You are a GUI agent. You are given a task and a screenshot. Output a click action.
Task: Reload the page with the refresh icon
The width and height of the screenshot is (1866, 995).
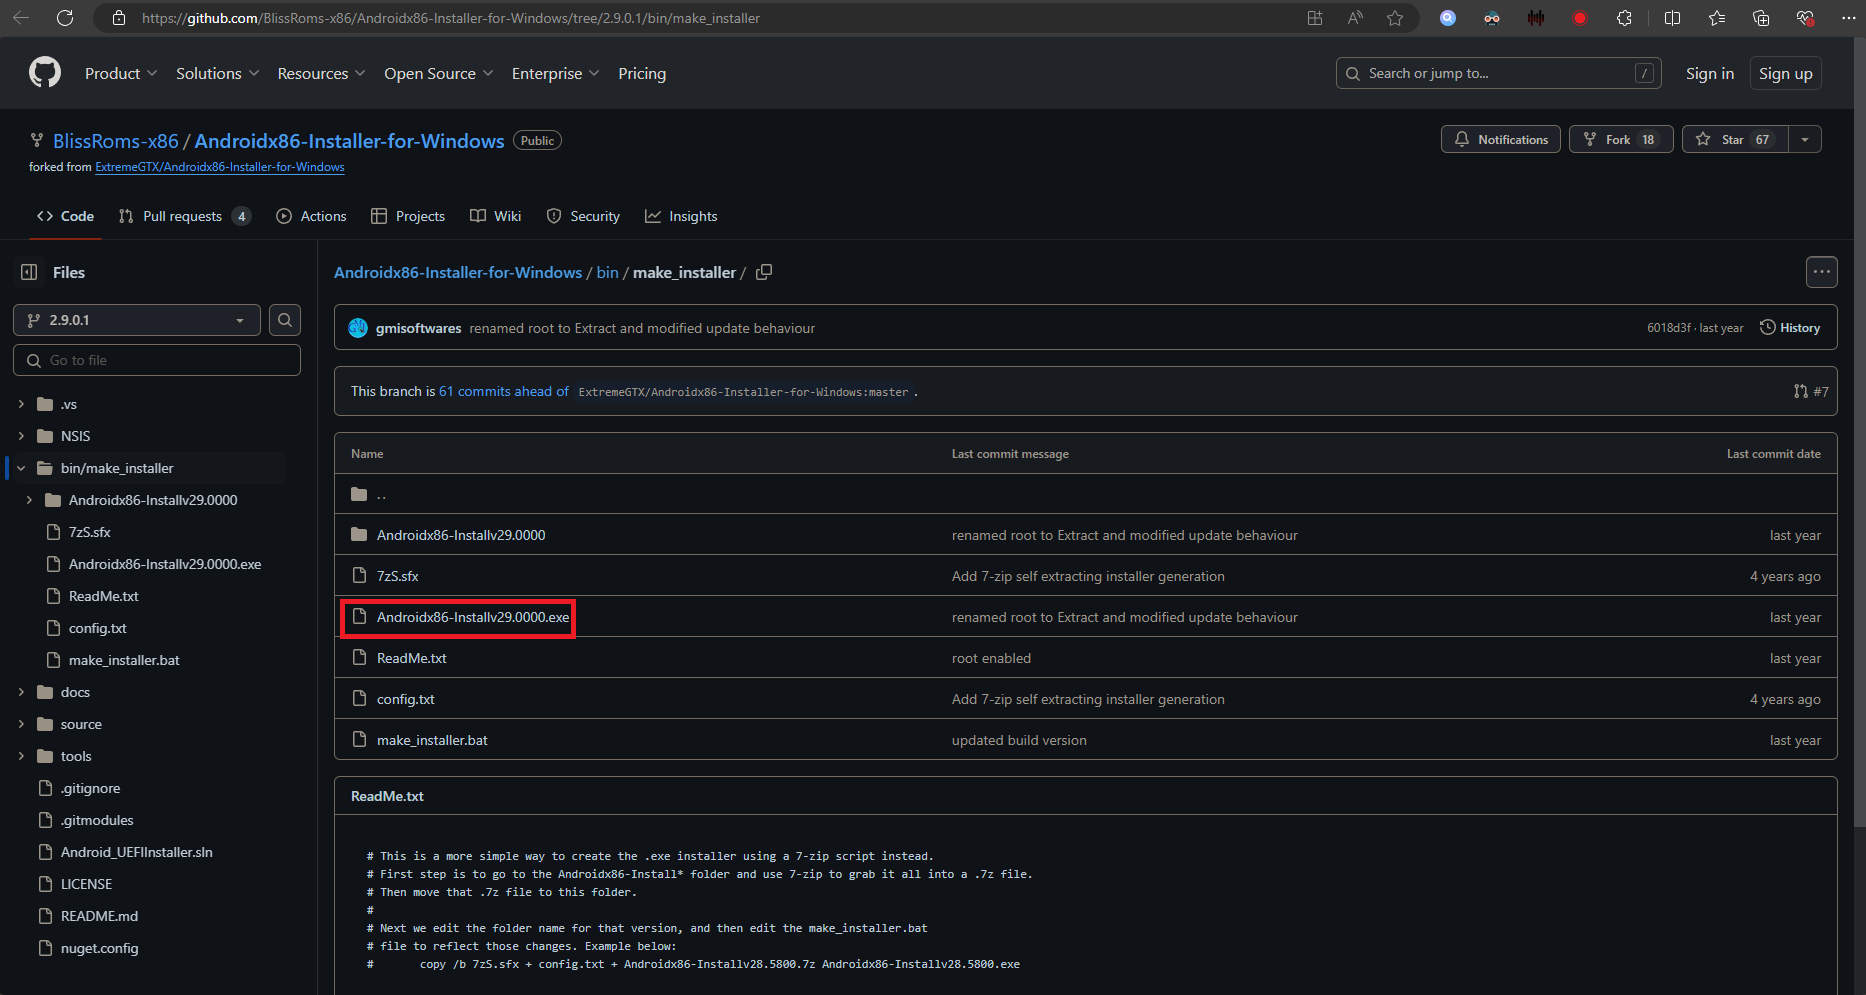pos(65,18)
